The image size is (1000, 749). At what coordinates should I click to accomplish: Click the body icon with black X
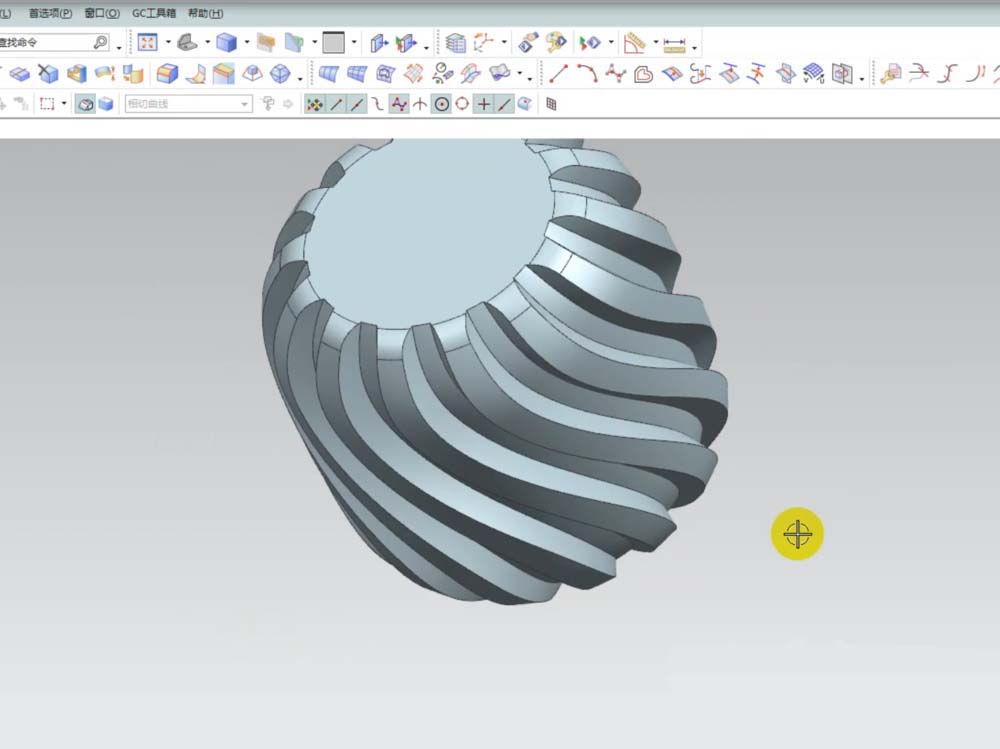tap(48, 74)
